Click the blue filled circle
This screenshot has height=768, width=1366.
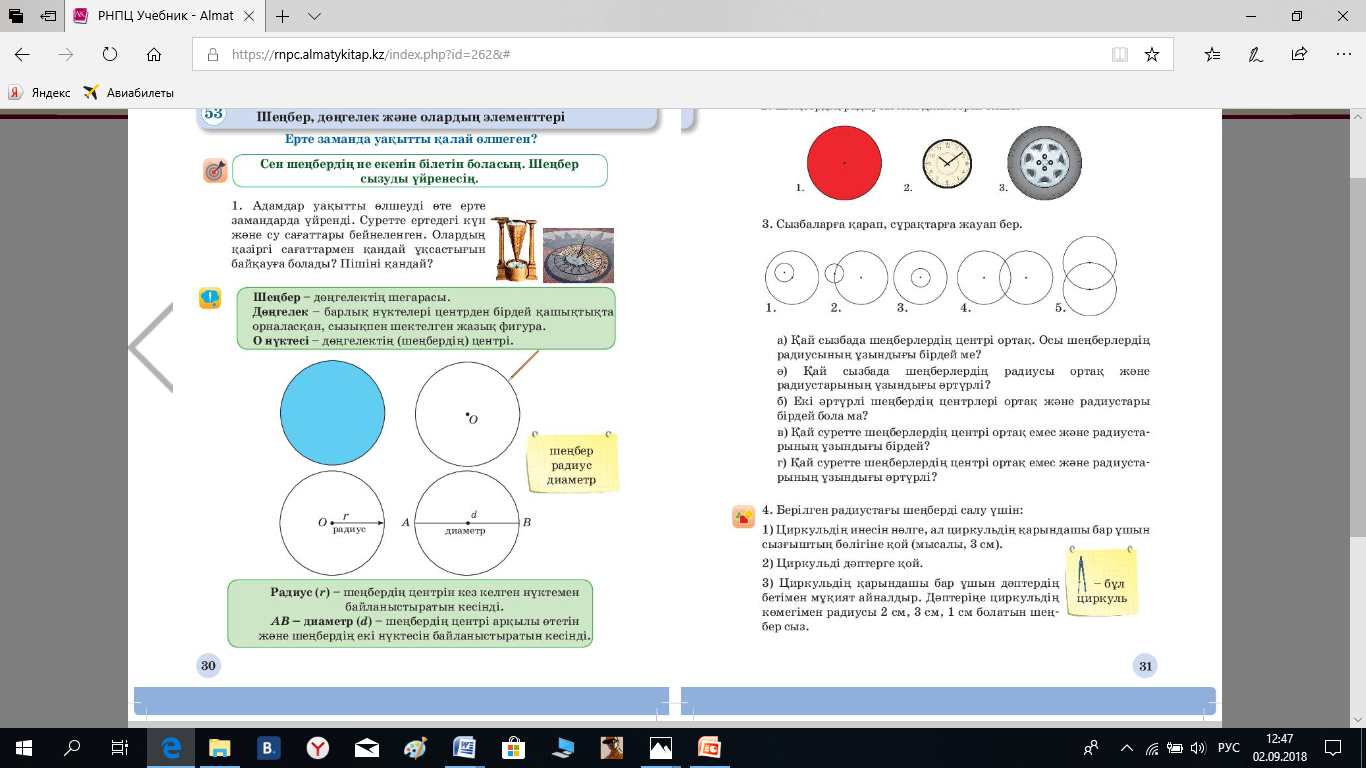click(332, 412)
